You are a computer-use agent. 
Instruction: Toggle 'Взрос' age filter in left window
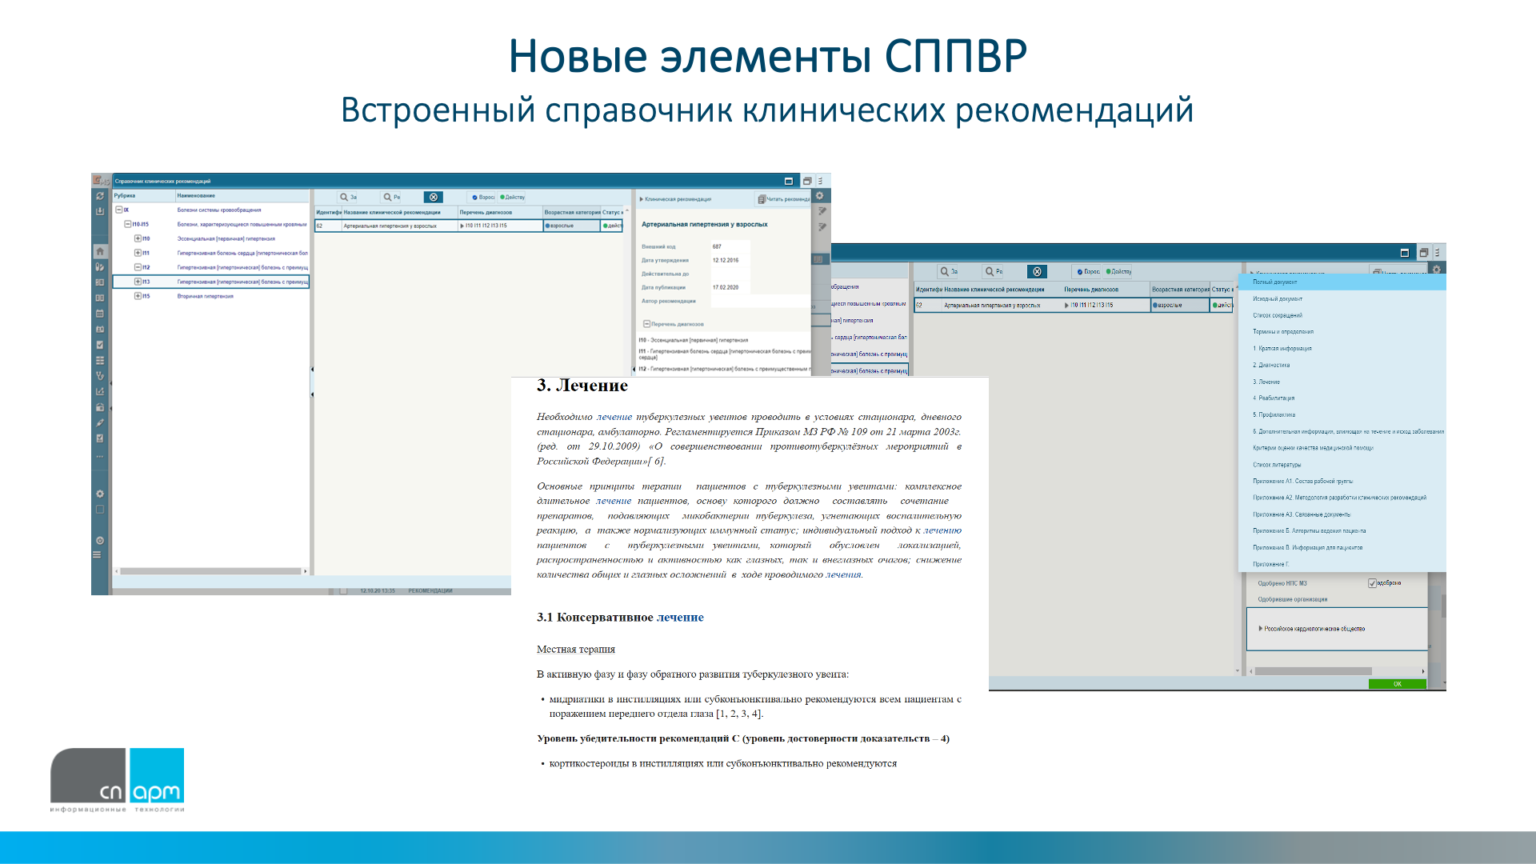482,197
